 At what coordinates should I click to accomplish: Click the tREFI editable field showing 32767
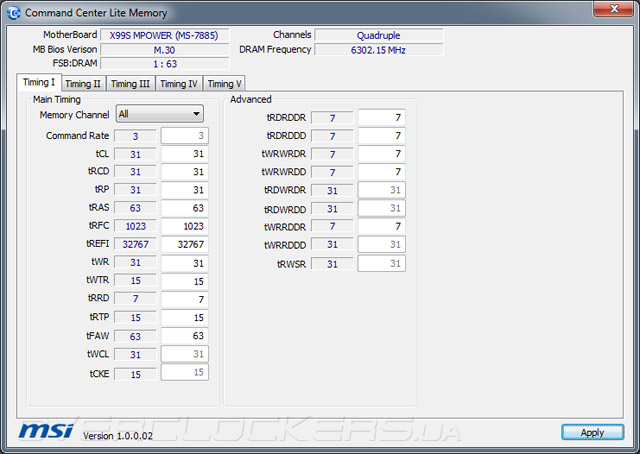[184, 244]
